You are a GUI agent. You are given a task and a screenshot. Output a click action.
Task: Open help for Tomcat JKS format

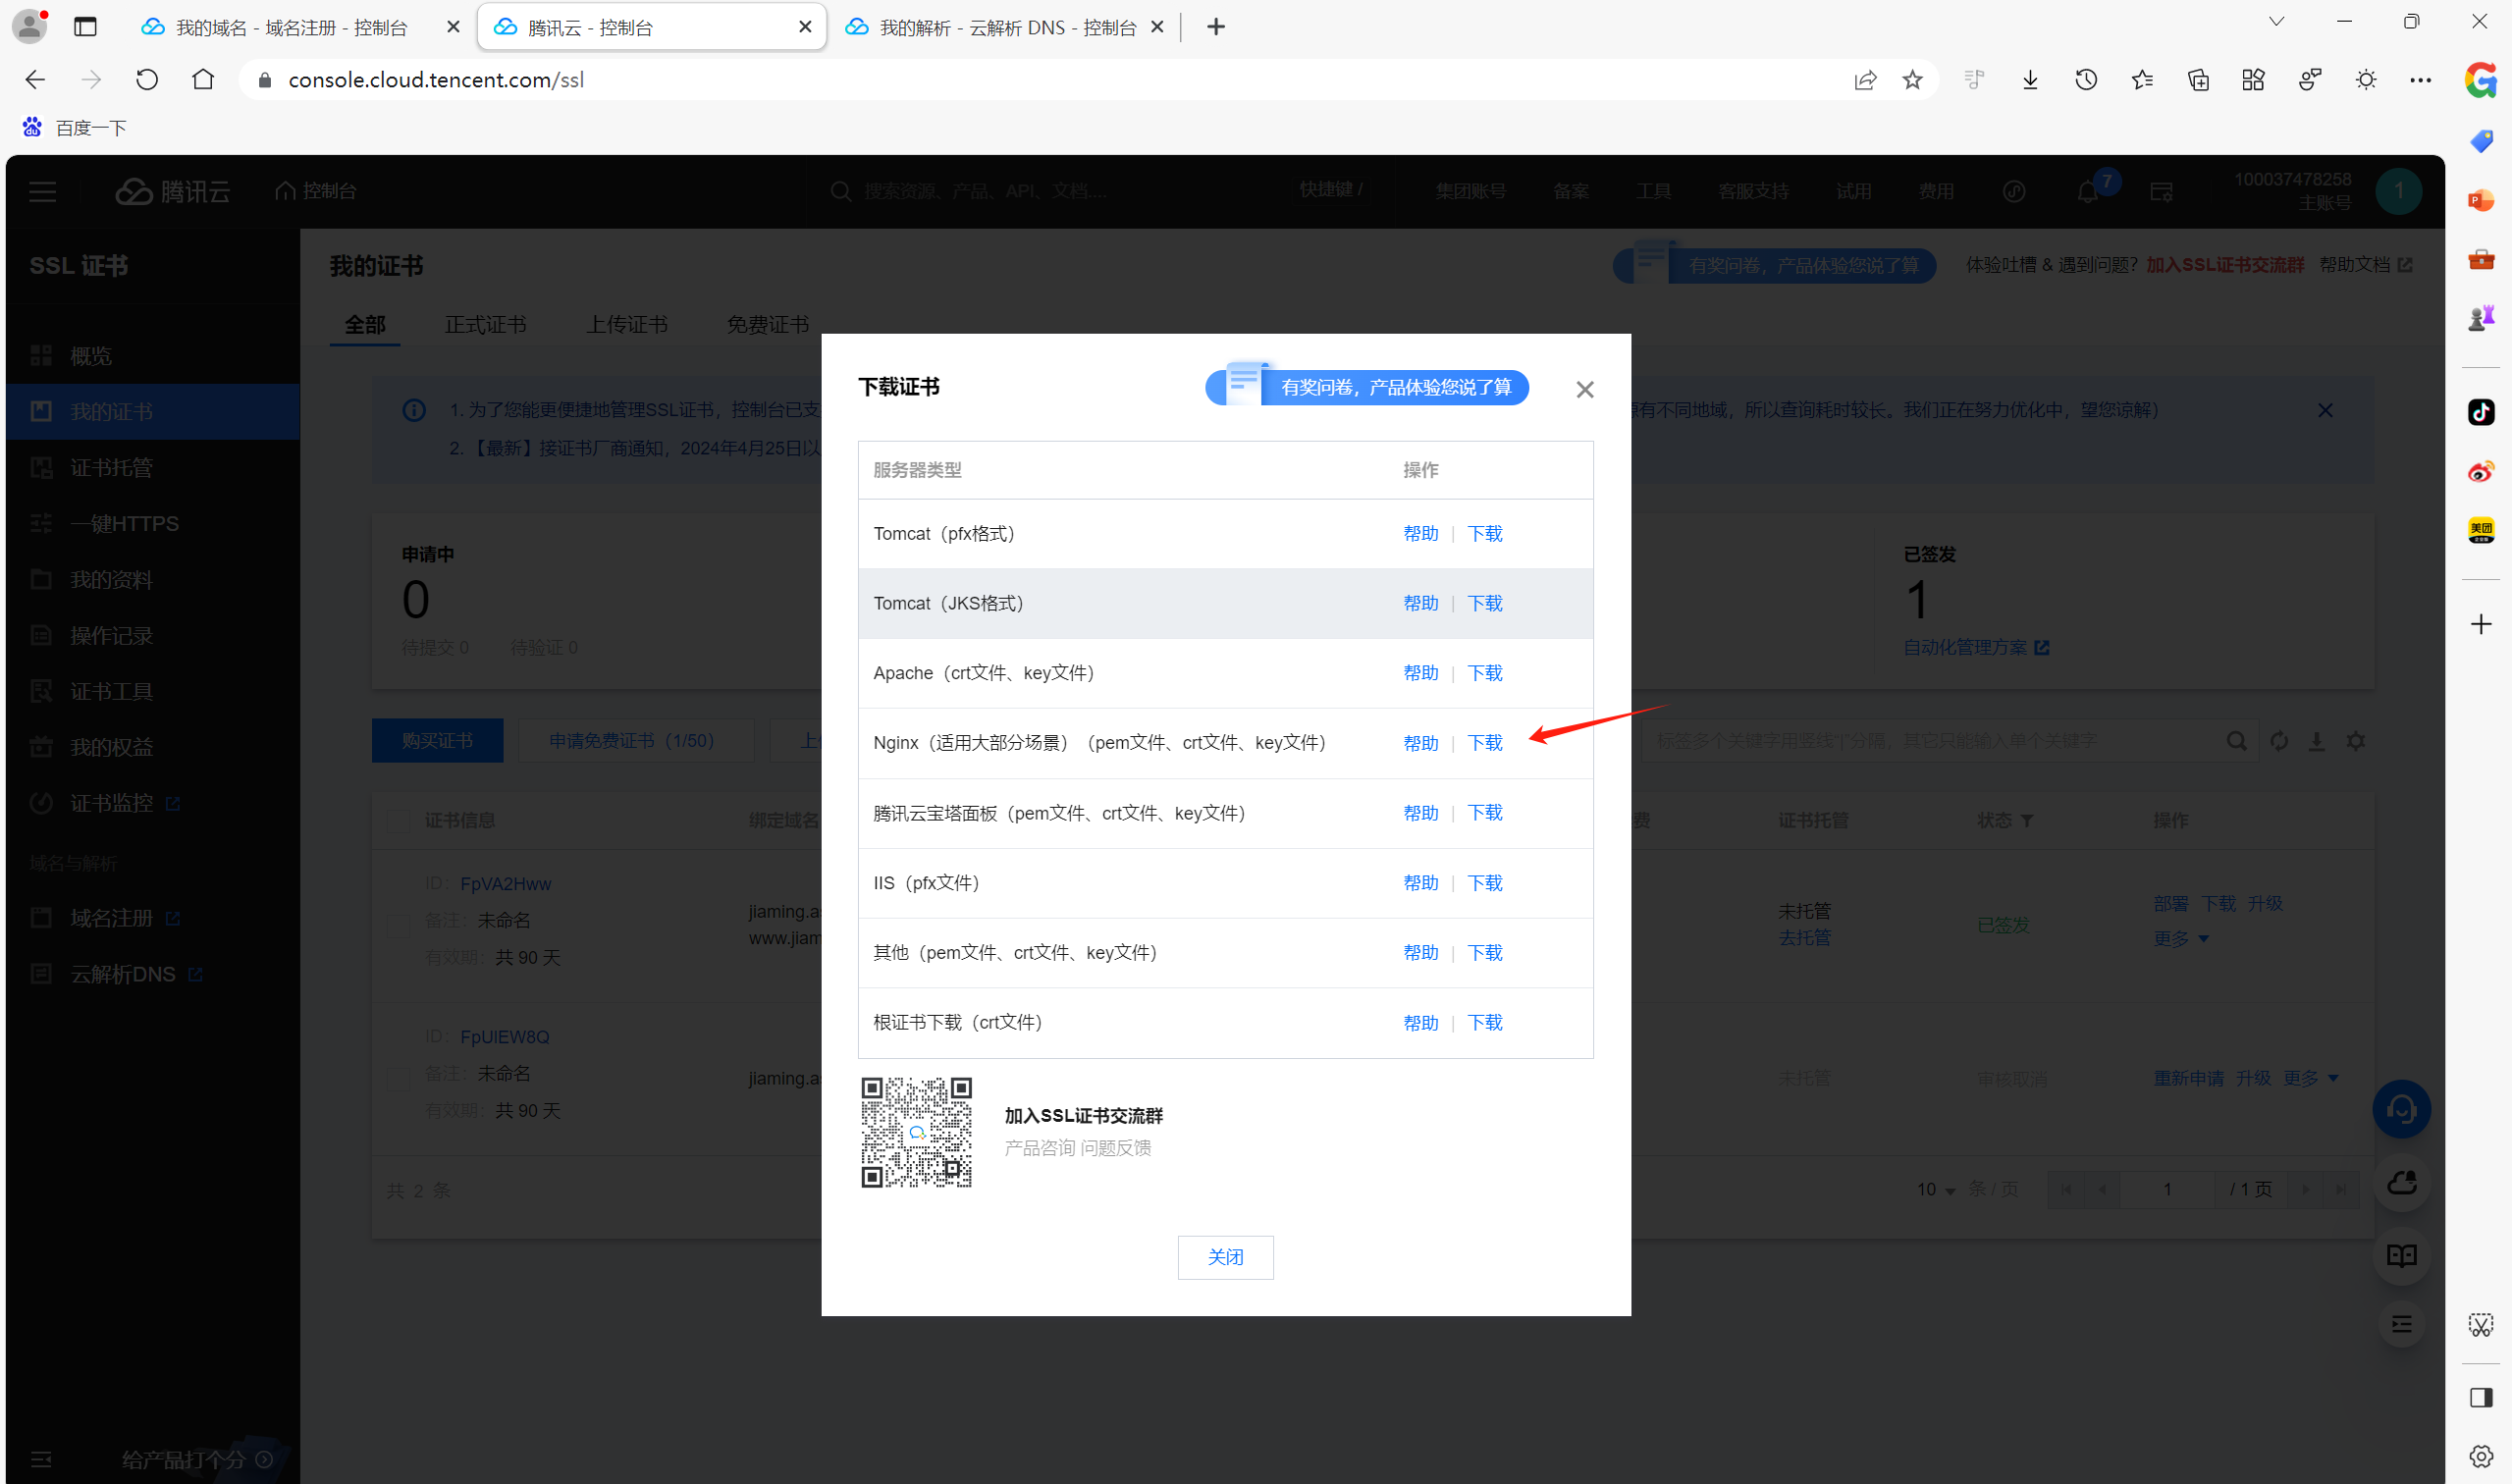pyautogui.click(x=1420, y=603)
